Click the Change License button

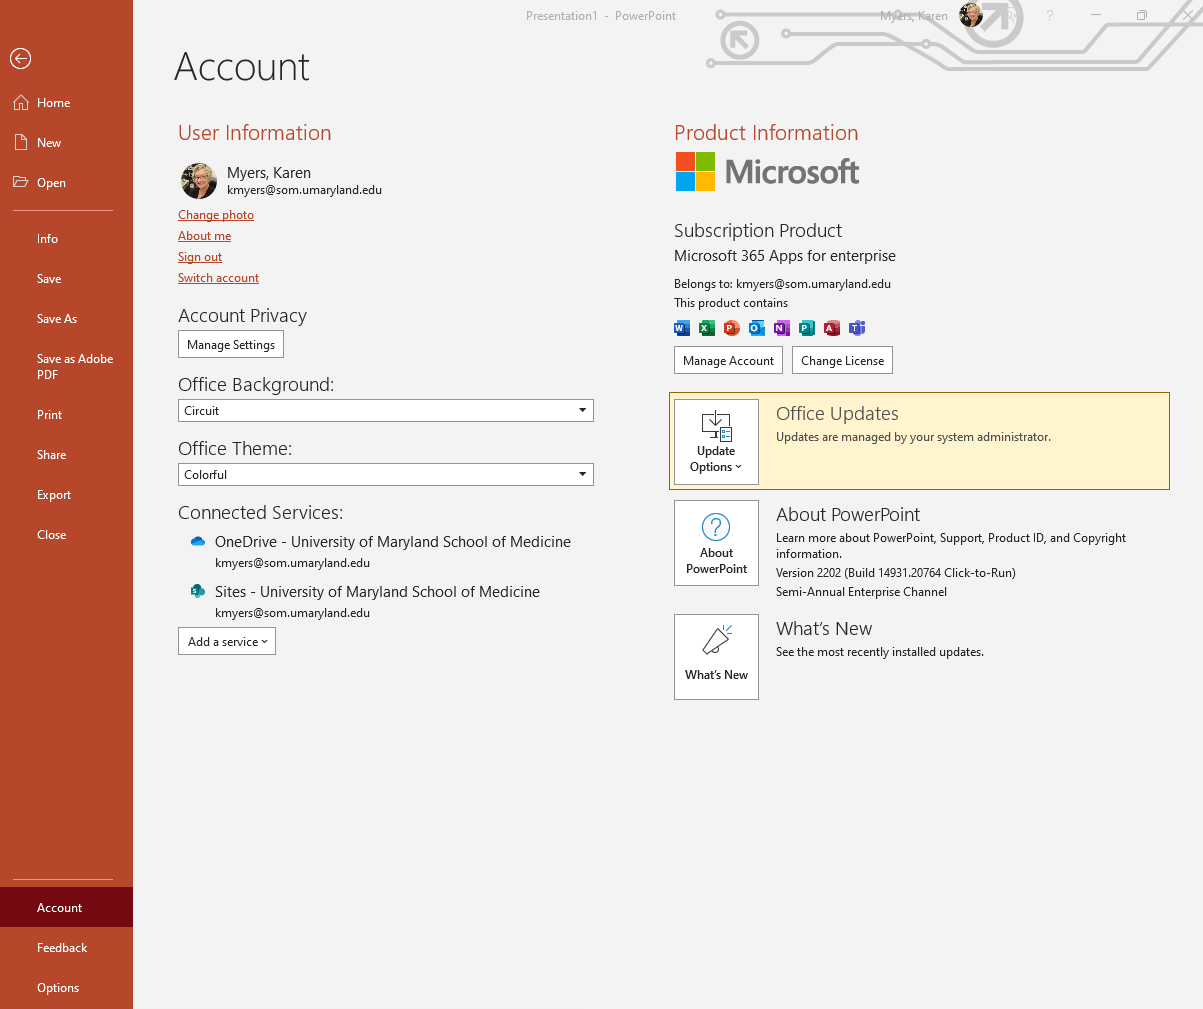pos(842,361)
